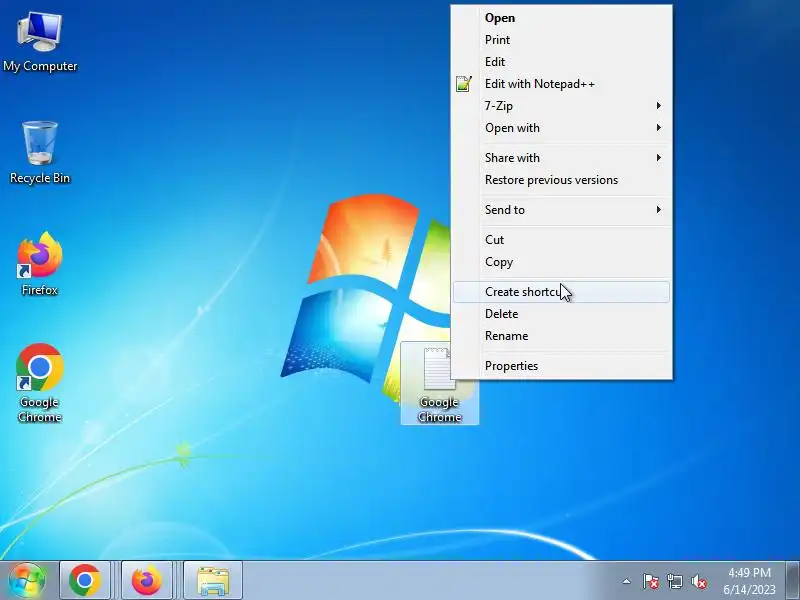Image resolution: width=800 pixels, height=600 pixels.
Task: Launch Chrome from the taskbar
Action: (x=85, y=581)
